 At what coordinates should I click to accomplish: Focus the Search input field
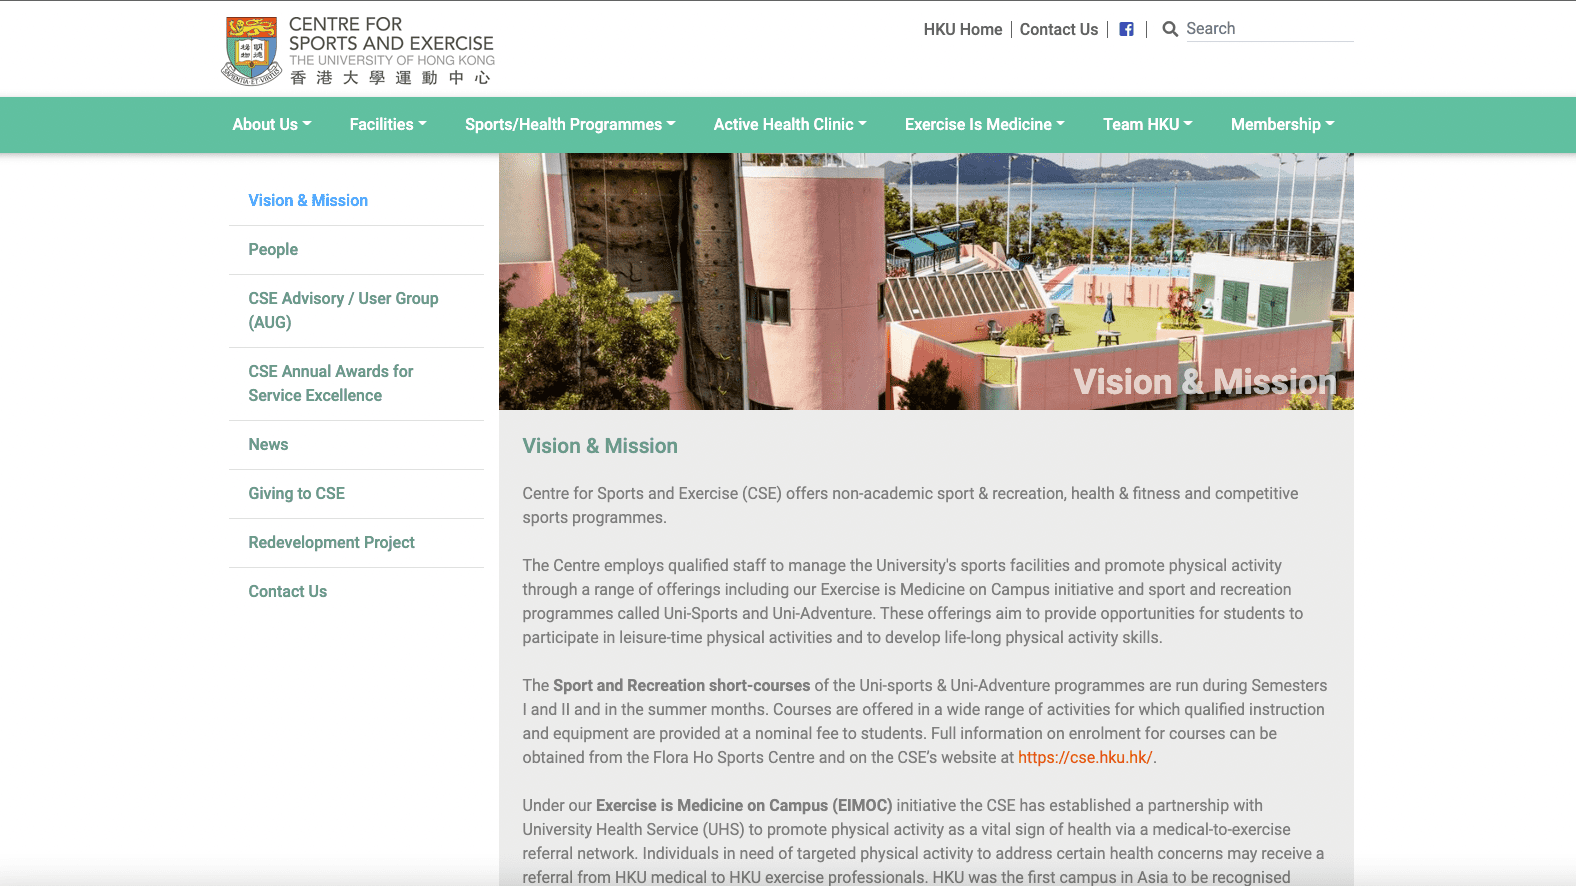[x=1269, y=29]
